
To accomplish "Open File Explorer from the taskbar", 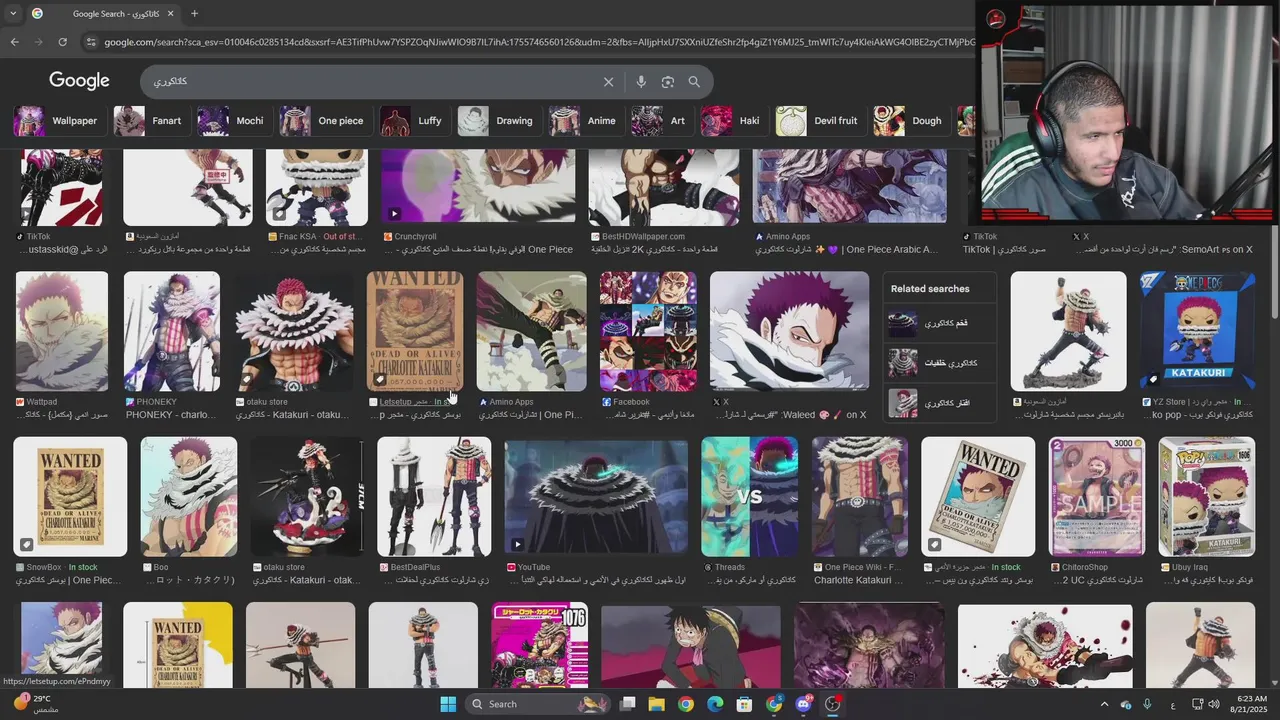I will tap(656, 704).
